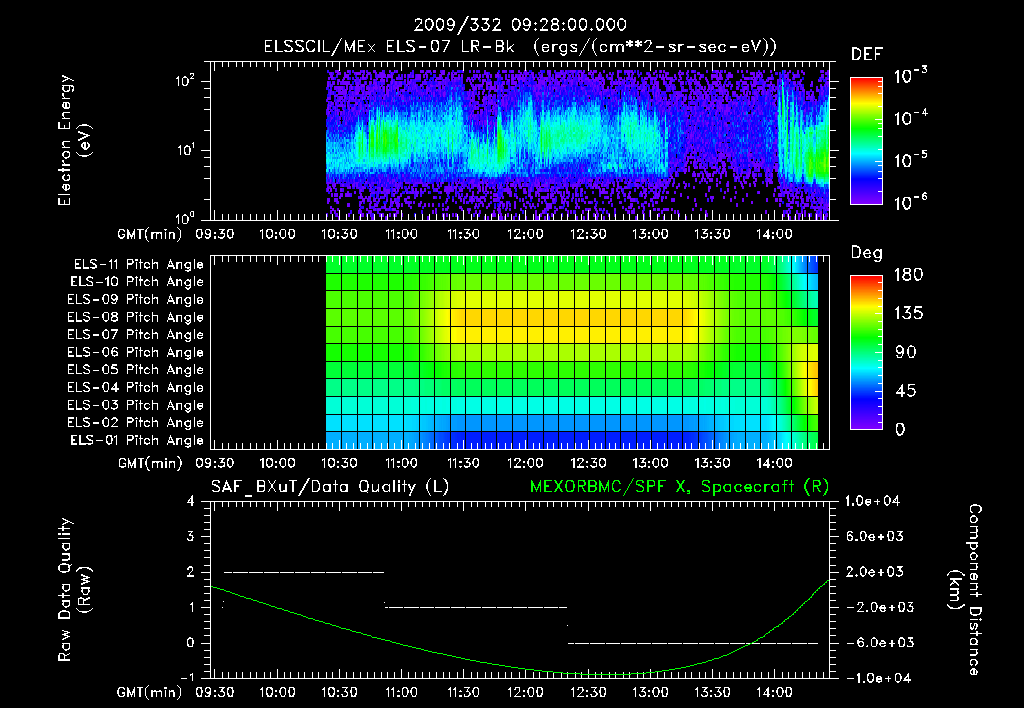Click the Raw Data Quality (Raw) axis title
The width and height of the screenshot is (1024, 708).
tap(74, 590)
